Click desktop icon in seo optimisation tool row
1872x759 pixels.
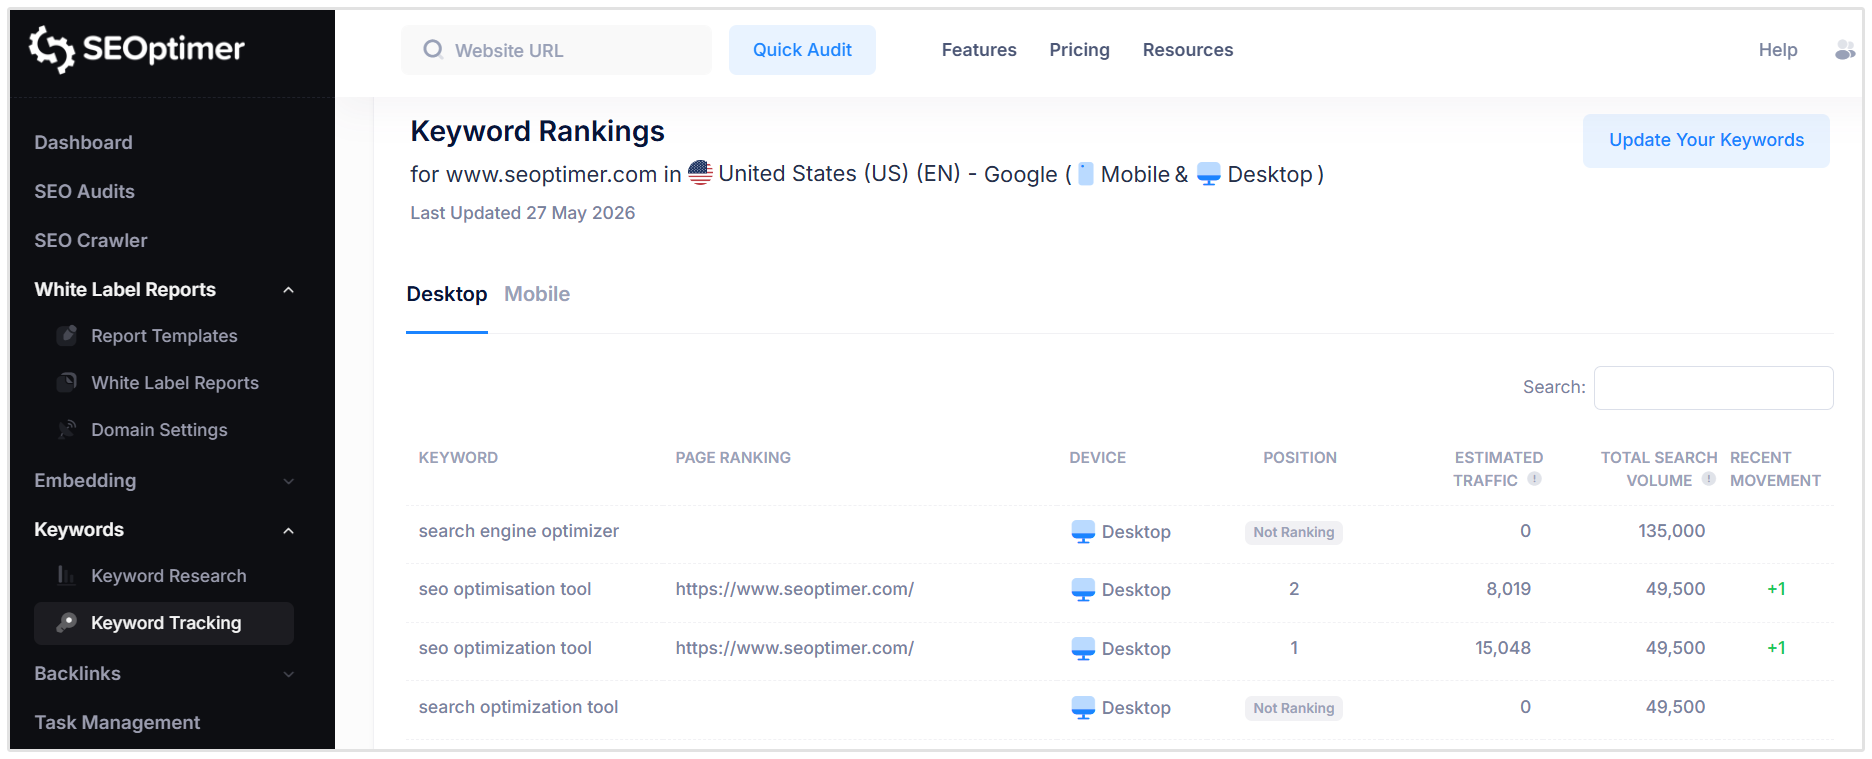pyautogui.click(x=1083, y=590)
